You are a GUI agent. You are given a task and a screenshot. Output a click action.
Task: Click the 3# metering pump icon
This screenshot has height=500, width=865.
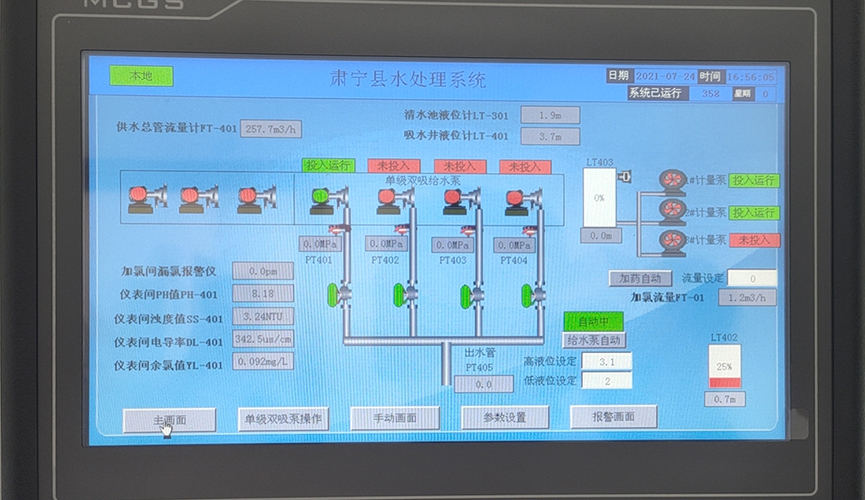(672, 241)
